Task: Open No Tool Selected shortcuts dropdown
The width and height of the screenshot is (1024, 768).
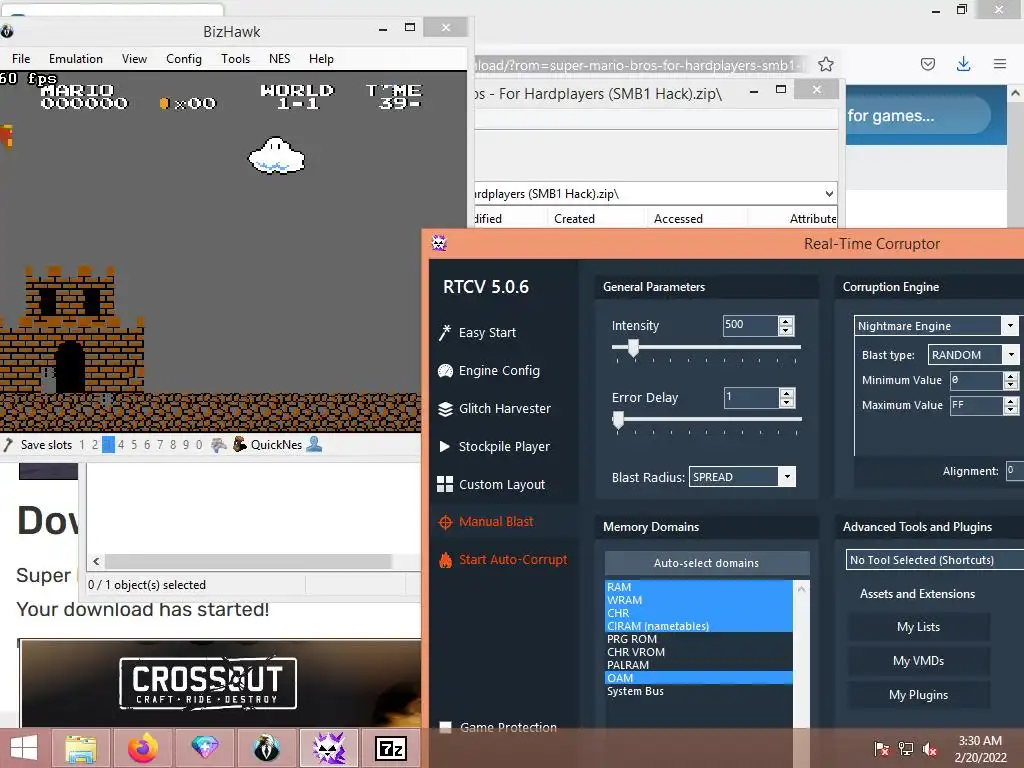Action: tap(935, 560)
